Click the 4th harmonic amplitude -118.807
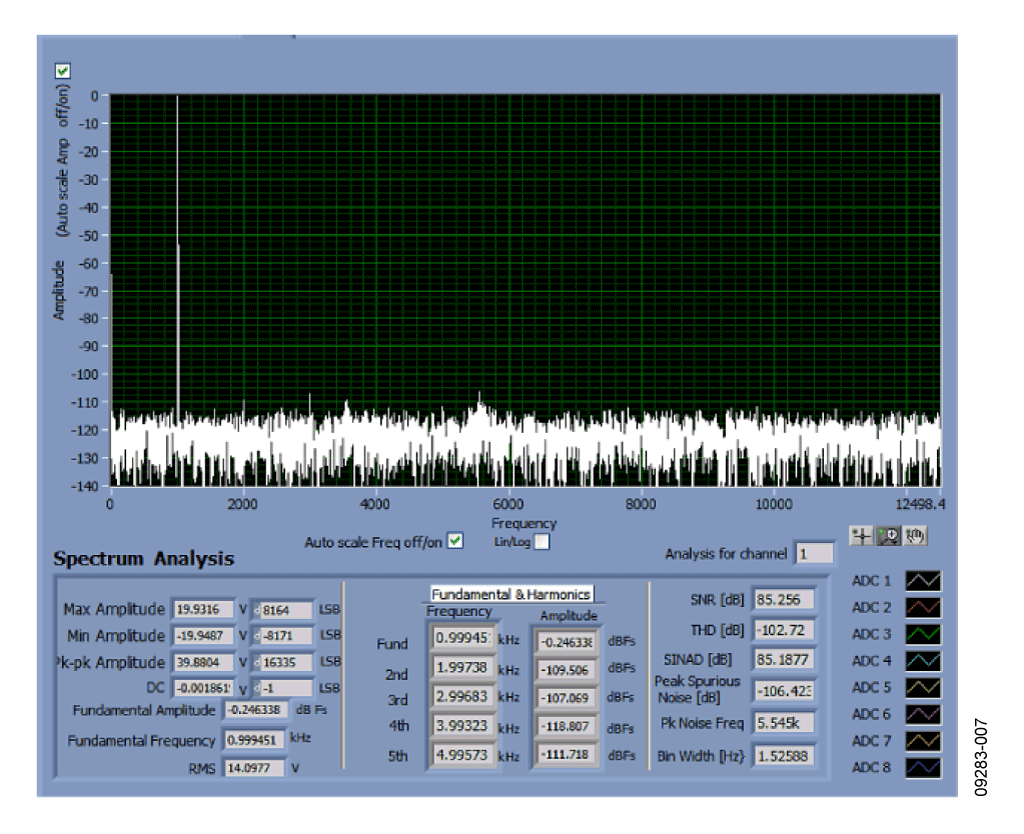Viewport: 1024px width, 834px height. pos(566,726)
